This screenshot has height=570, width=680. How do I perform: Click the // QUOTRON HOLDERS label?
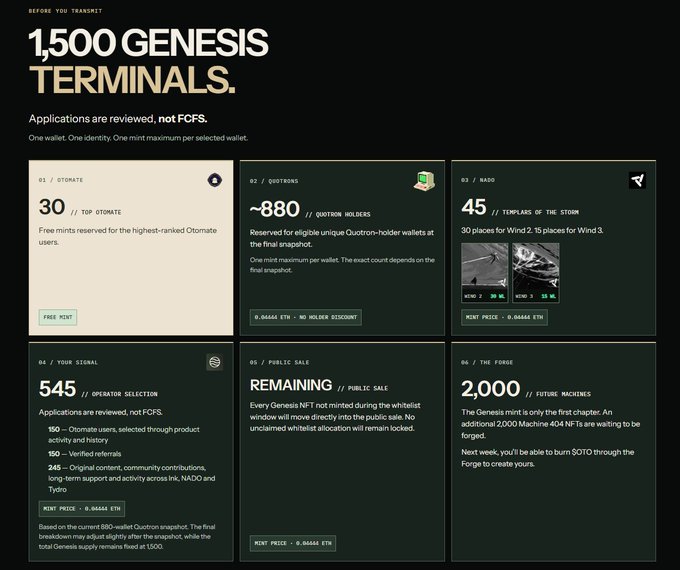coord(338,214)
